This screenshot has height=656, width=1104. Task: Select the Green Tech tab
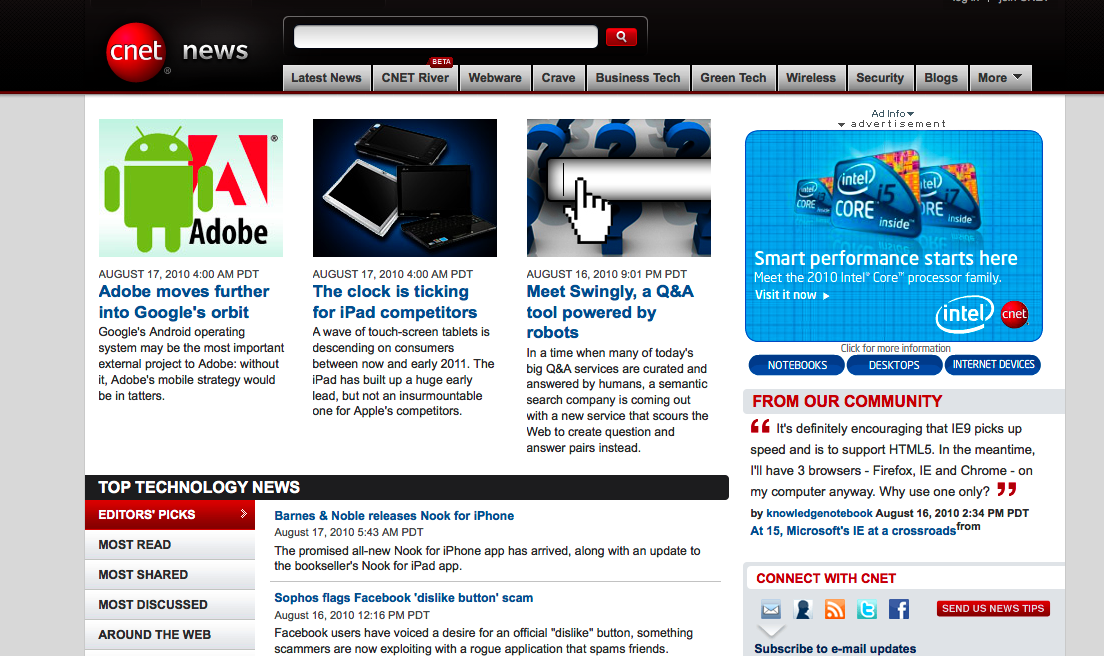[x=733, y=78]
